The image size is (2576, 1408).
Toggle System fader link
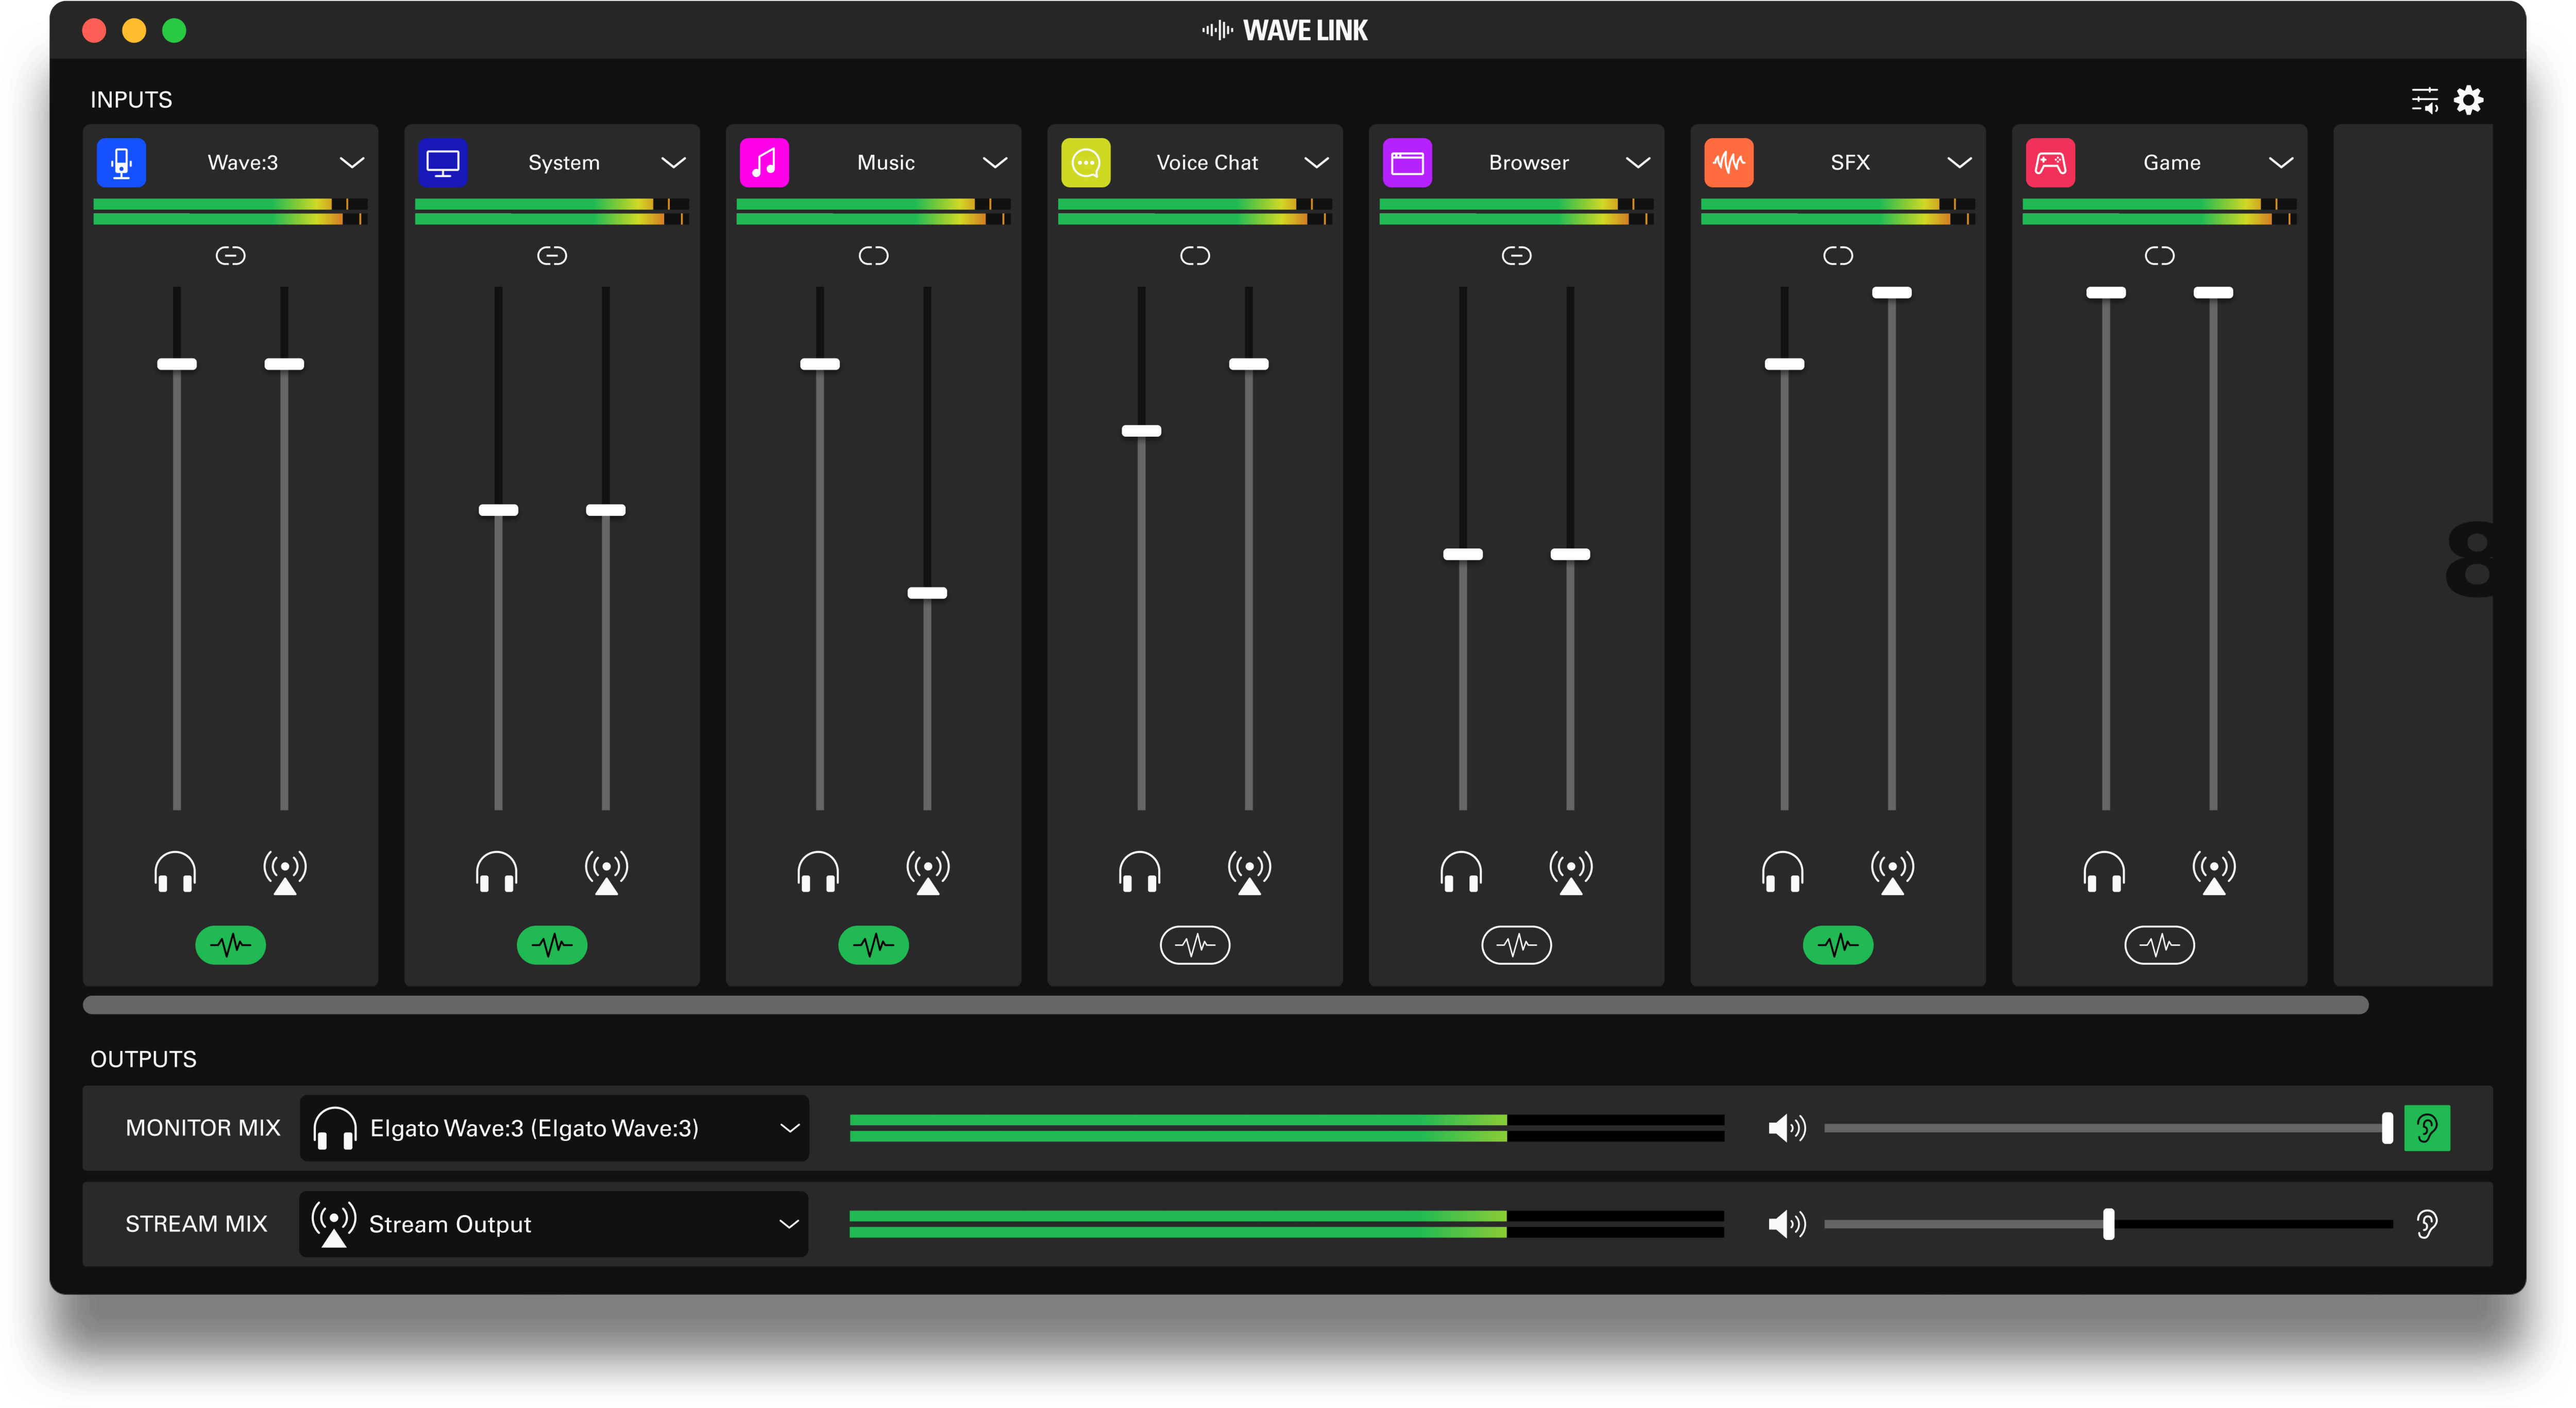[552, 256]
